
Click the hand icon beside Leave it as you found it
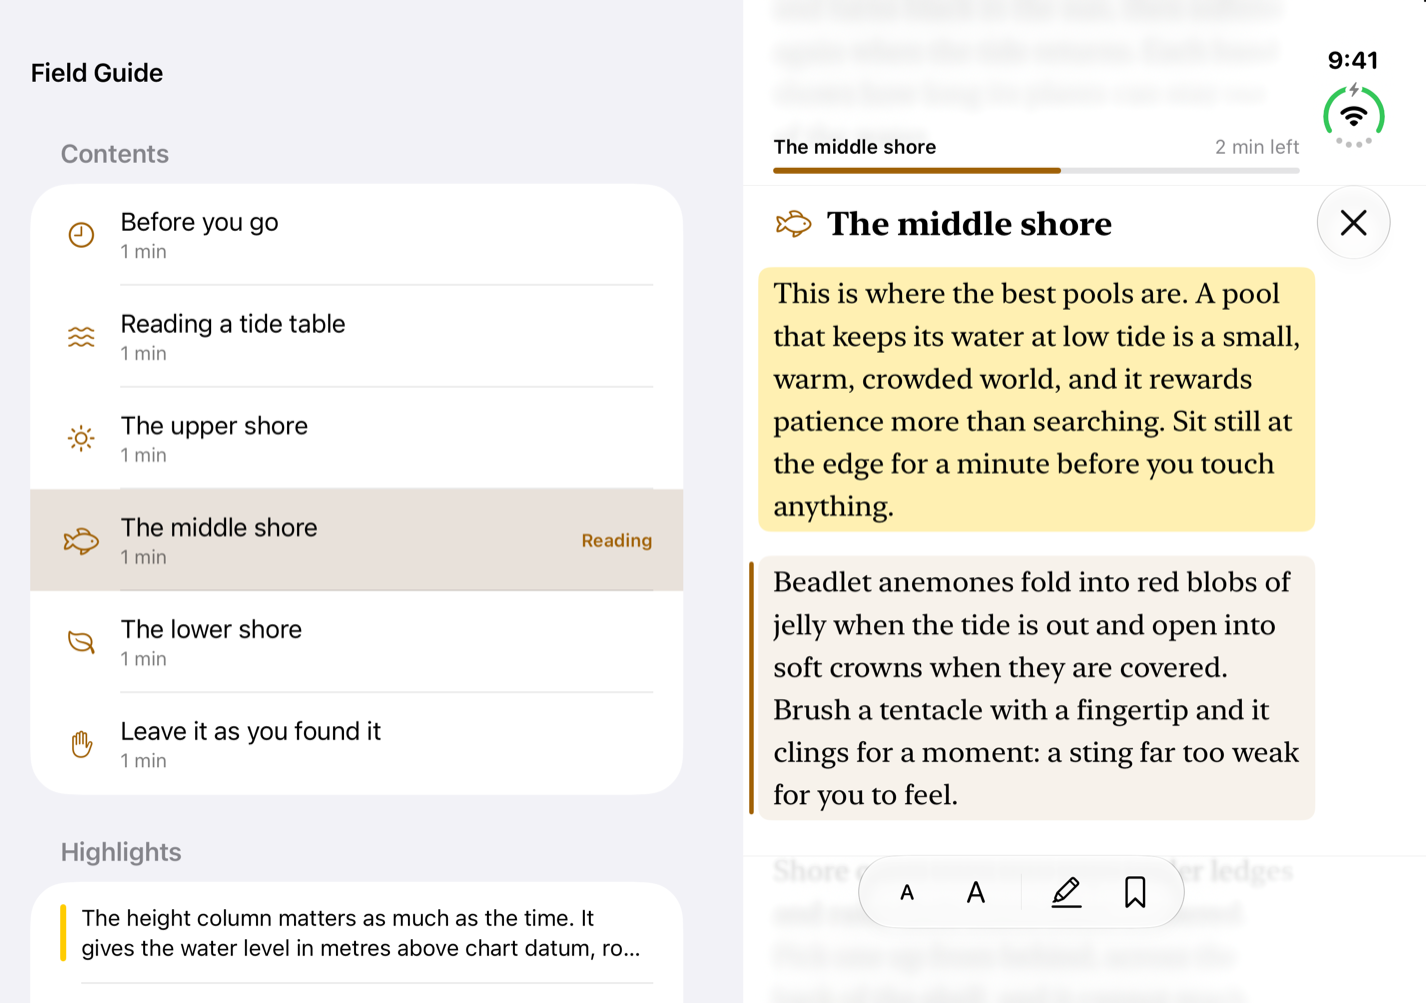coord(81,744)
